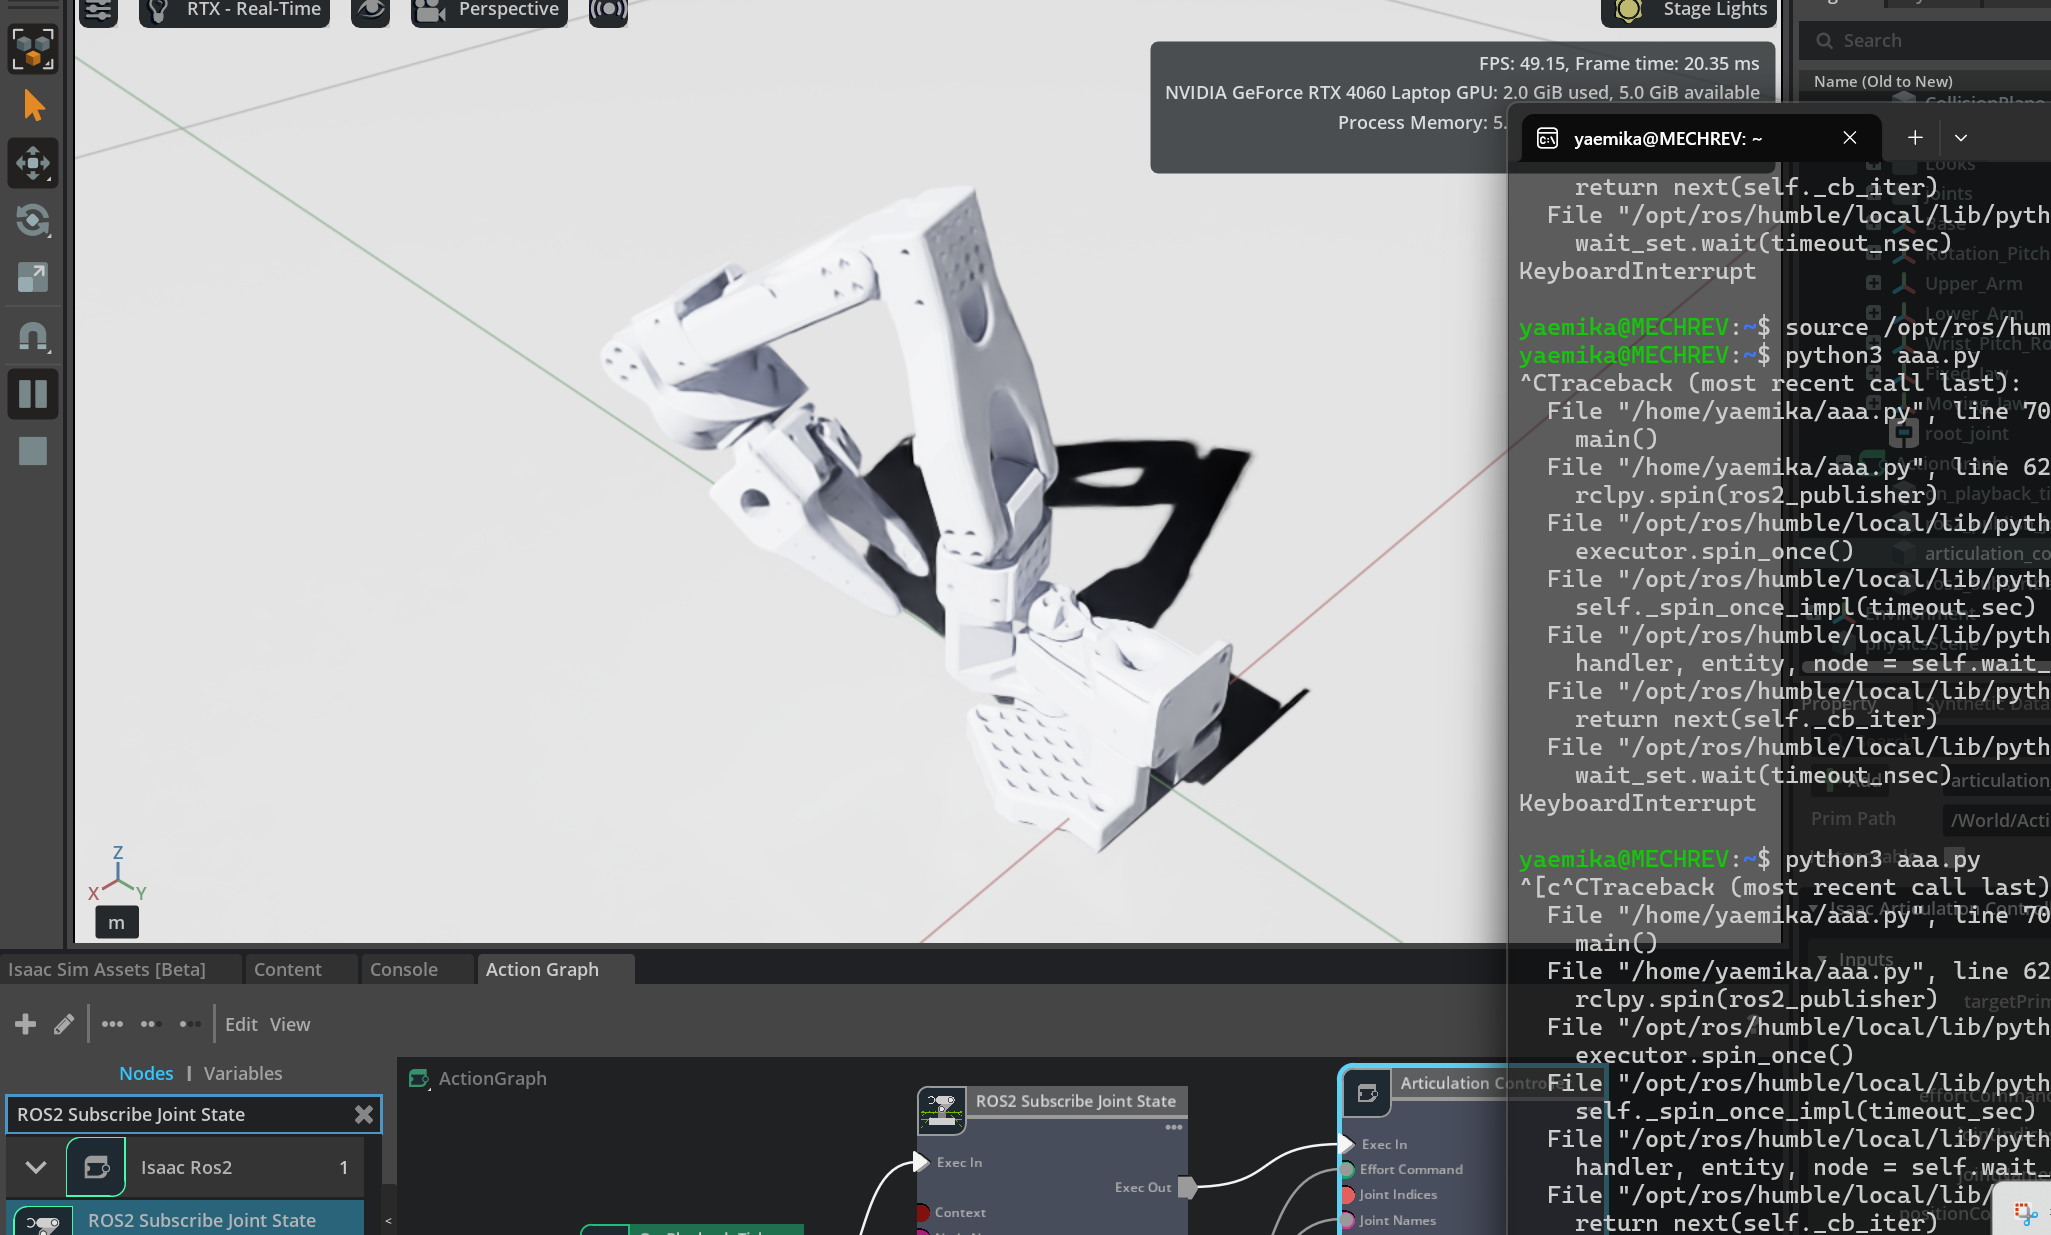The width and height of the screenshot is (2051, 1235).
Task: Click the third three-dots layout icon
Action: [x=189, y=1024]
